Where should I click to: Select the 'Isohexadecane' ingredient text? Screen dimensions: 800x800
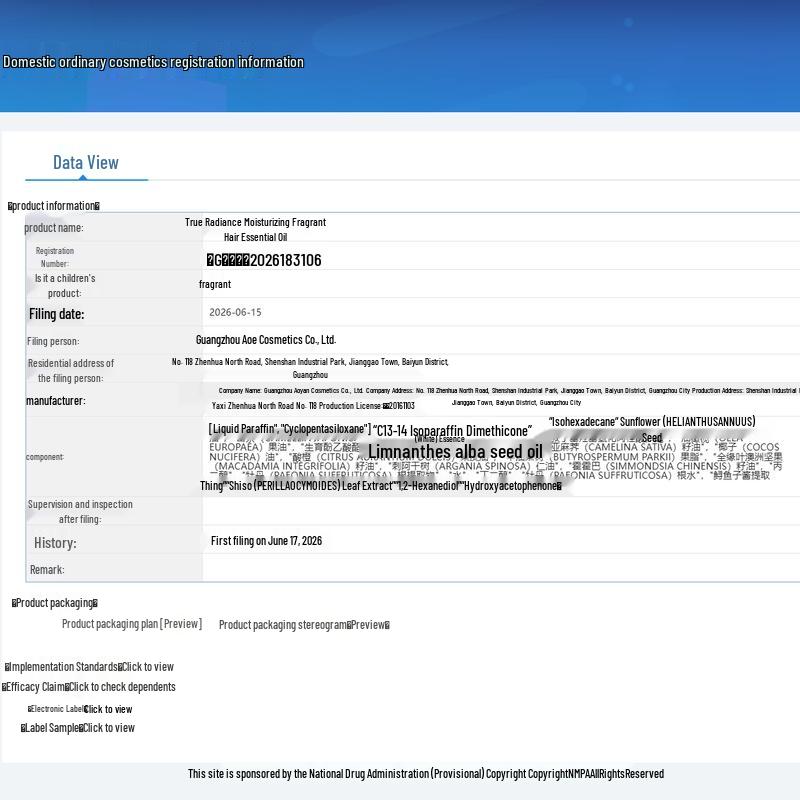click(583, 422)
